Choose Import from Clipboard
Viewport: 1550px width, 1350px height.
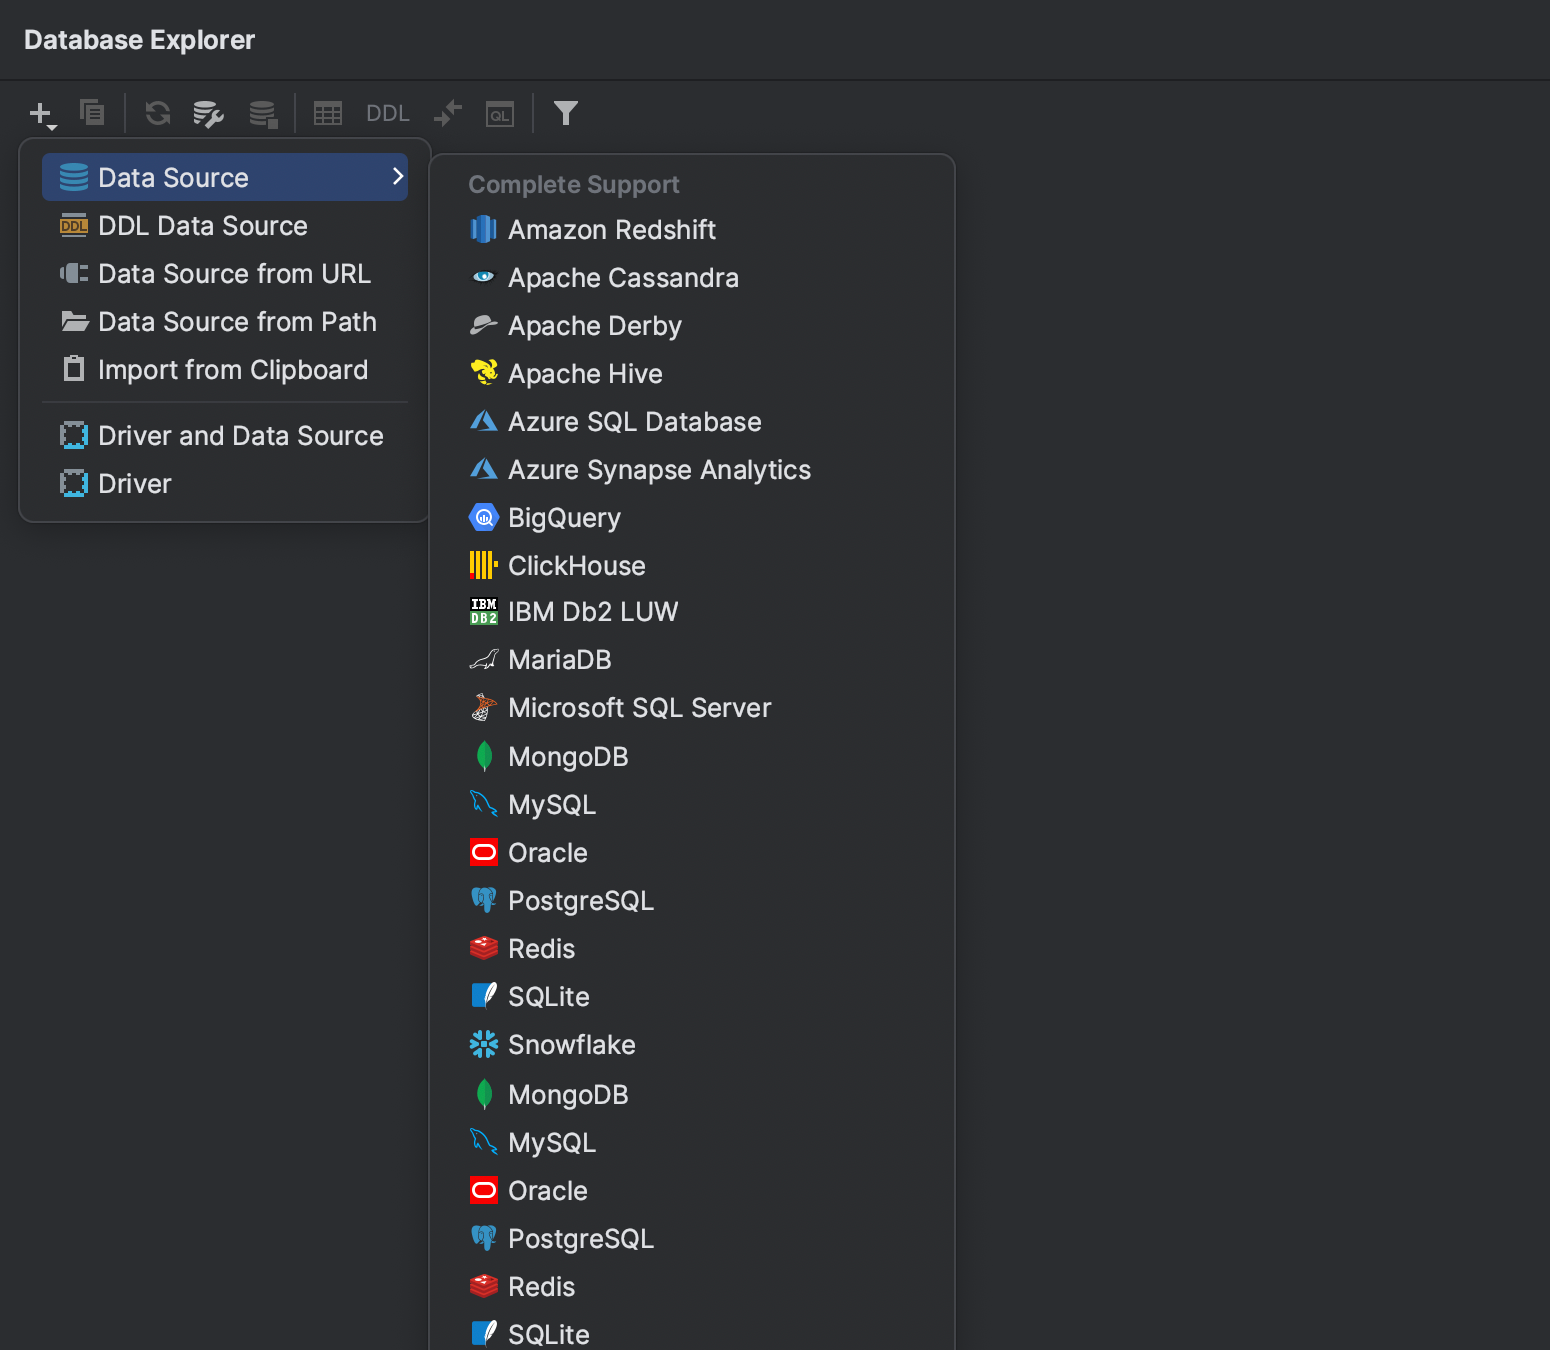click(x=232, y=369)
